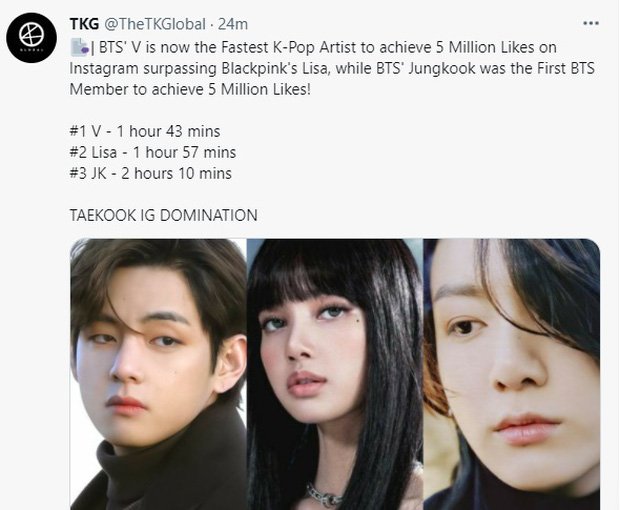The image size is (620, 510).
Task: Click the document emoji starting the tweet
Action: 80,47
